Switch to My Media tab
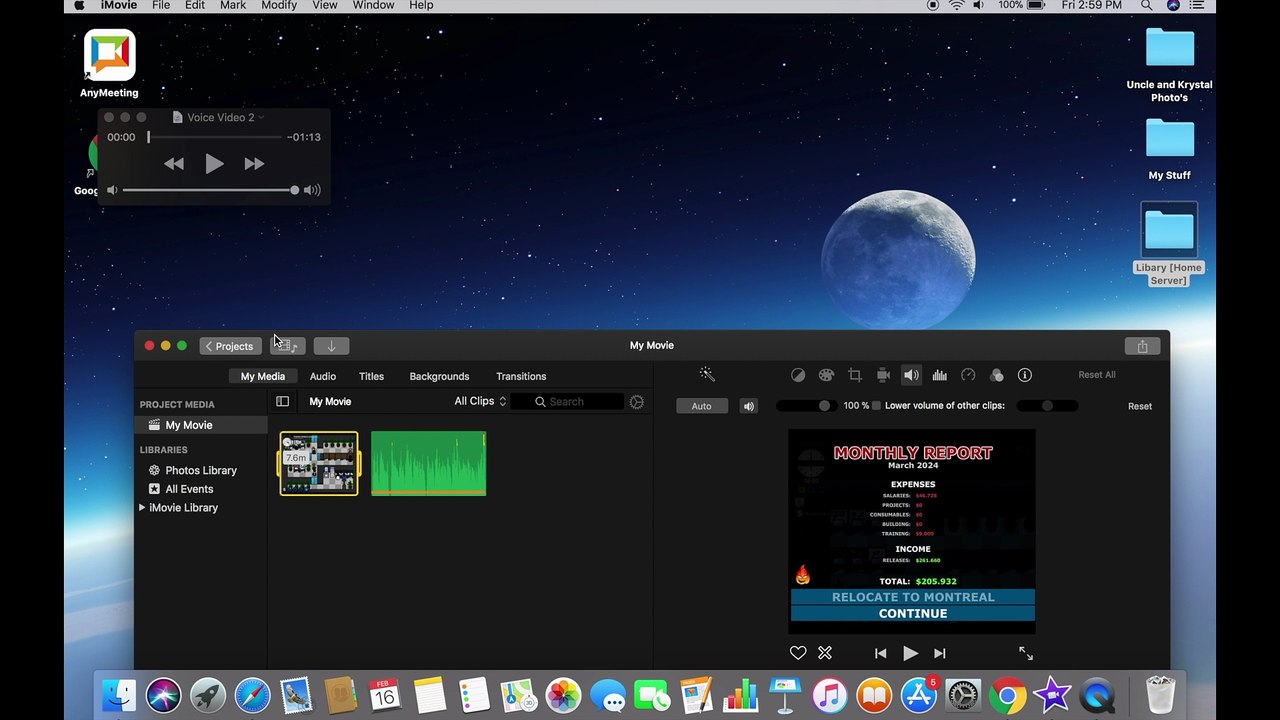This screenshot has height=720, width=1280. pos(263,376)
